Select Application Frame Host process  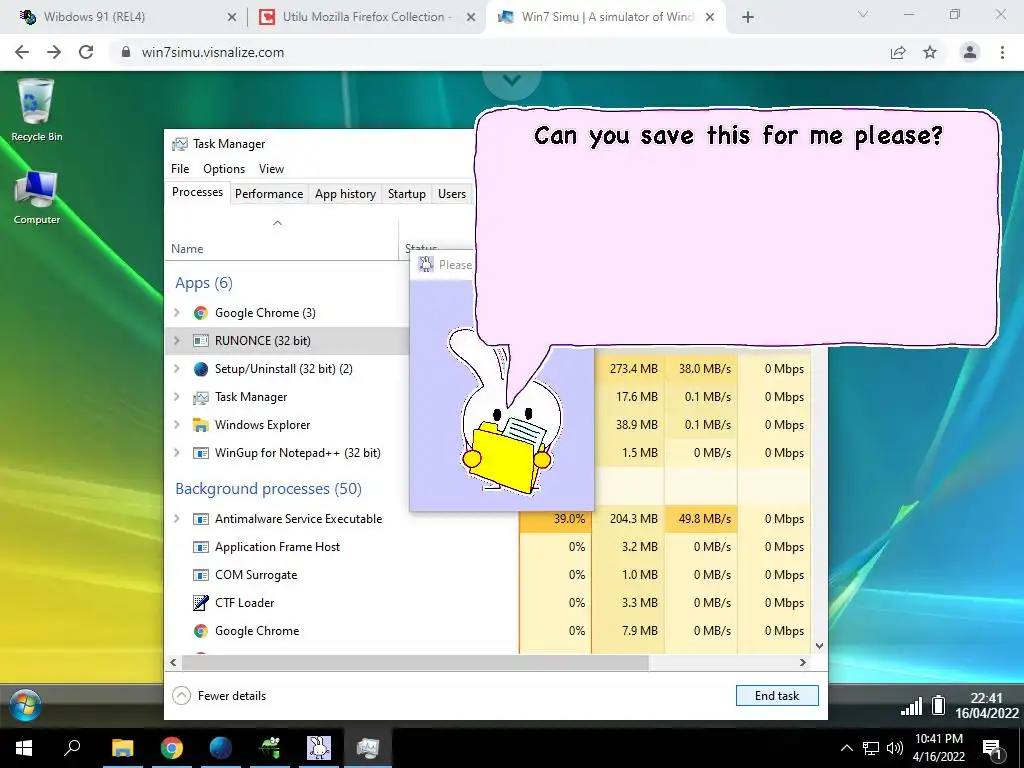(x=488, y=547)
